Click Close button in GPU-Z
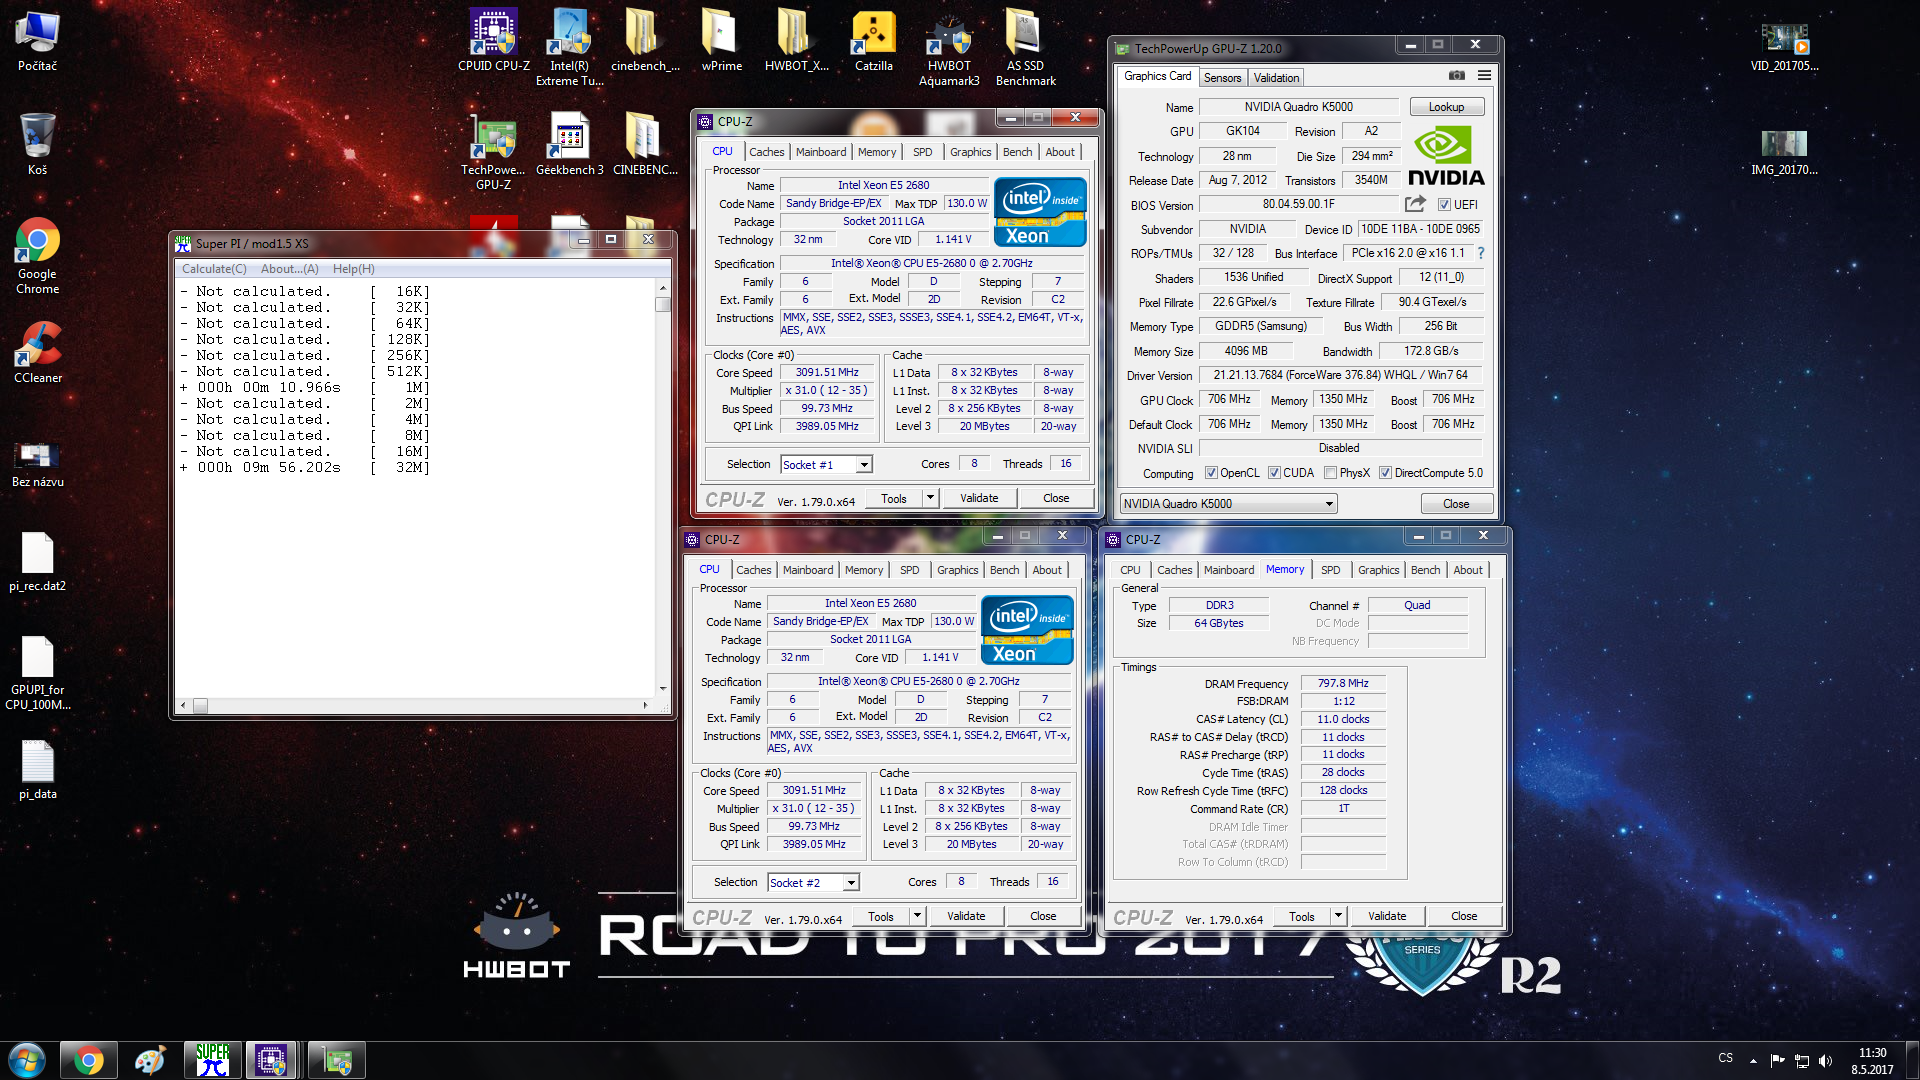The width and height of the screenshot is (1920, 1080). click(1456, 504)
